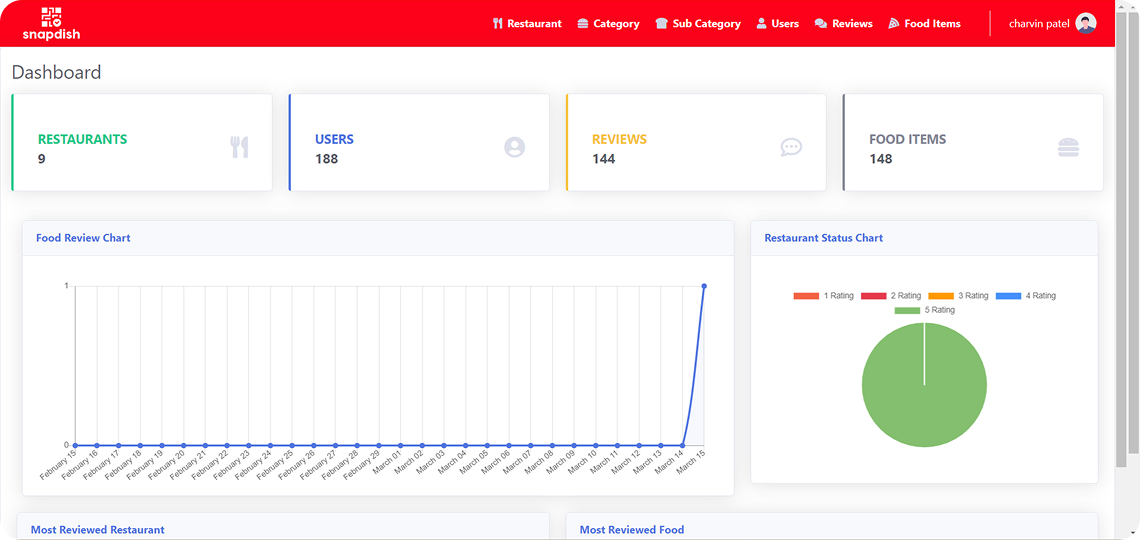The height and width of the screenshot is (540, 1140).
Task: Click the Sub Category chef hat icon
Action: pyautogui.click(x=661, y=23)
